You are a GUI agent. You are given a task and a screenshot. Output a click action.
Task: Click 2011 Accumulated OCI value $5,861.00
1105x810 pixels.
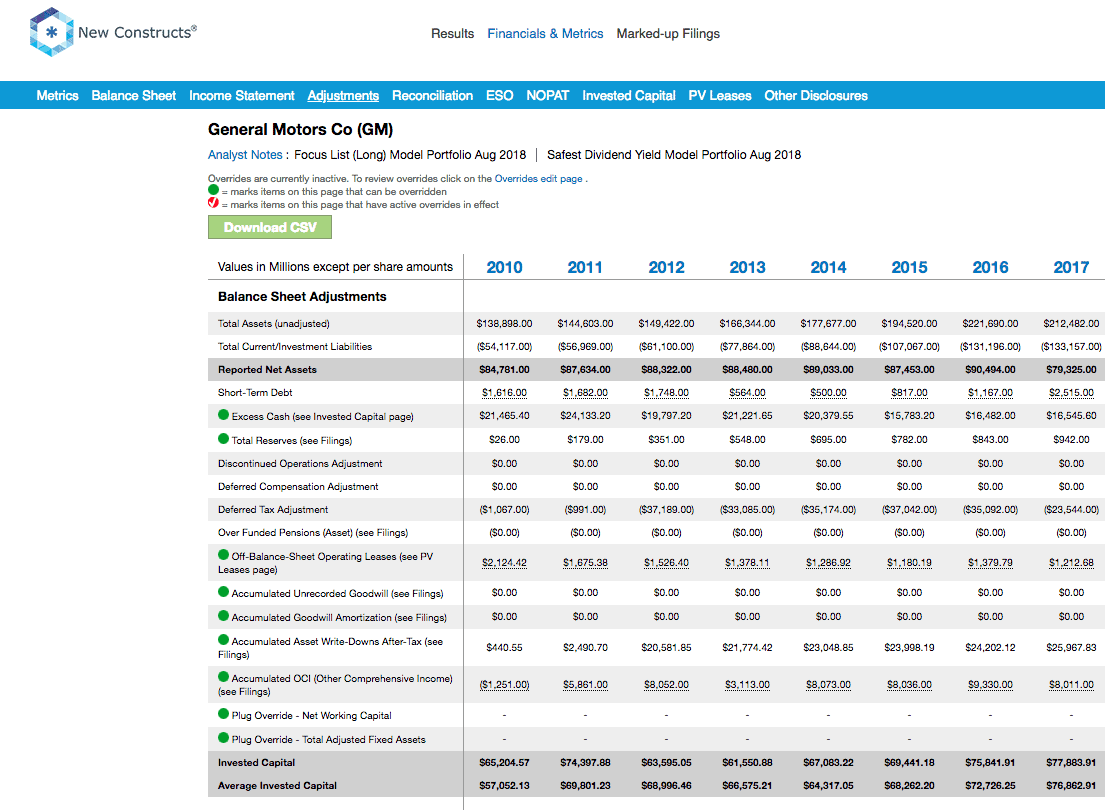(585, 685)
